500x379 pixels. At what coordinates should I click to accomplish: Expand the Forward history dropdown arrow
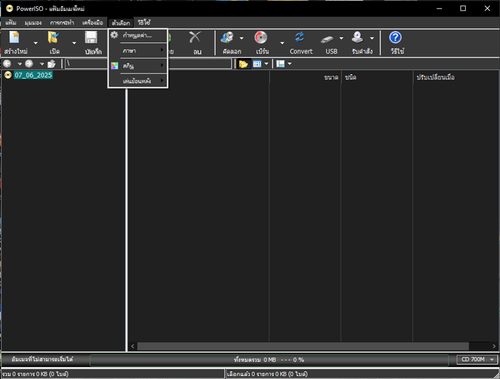42,64
